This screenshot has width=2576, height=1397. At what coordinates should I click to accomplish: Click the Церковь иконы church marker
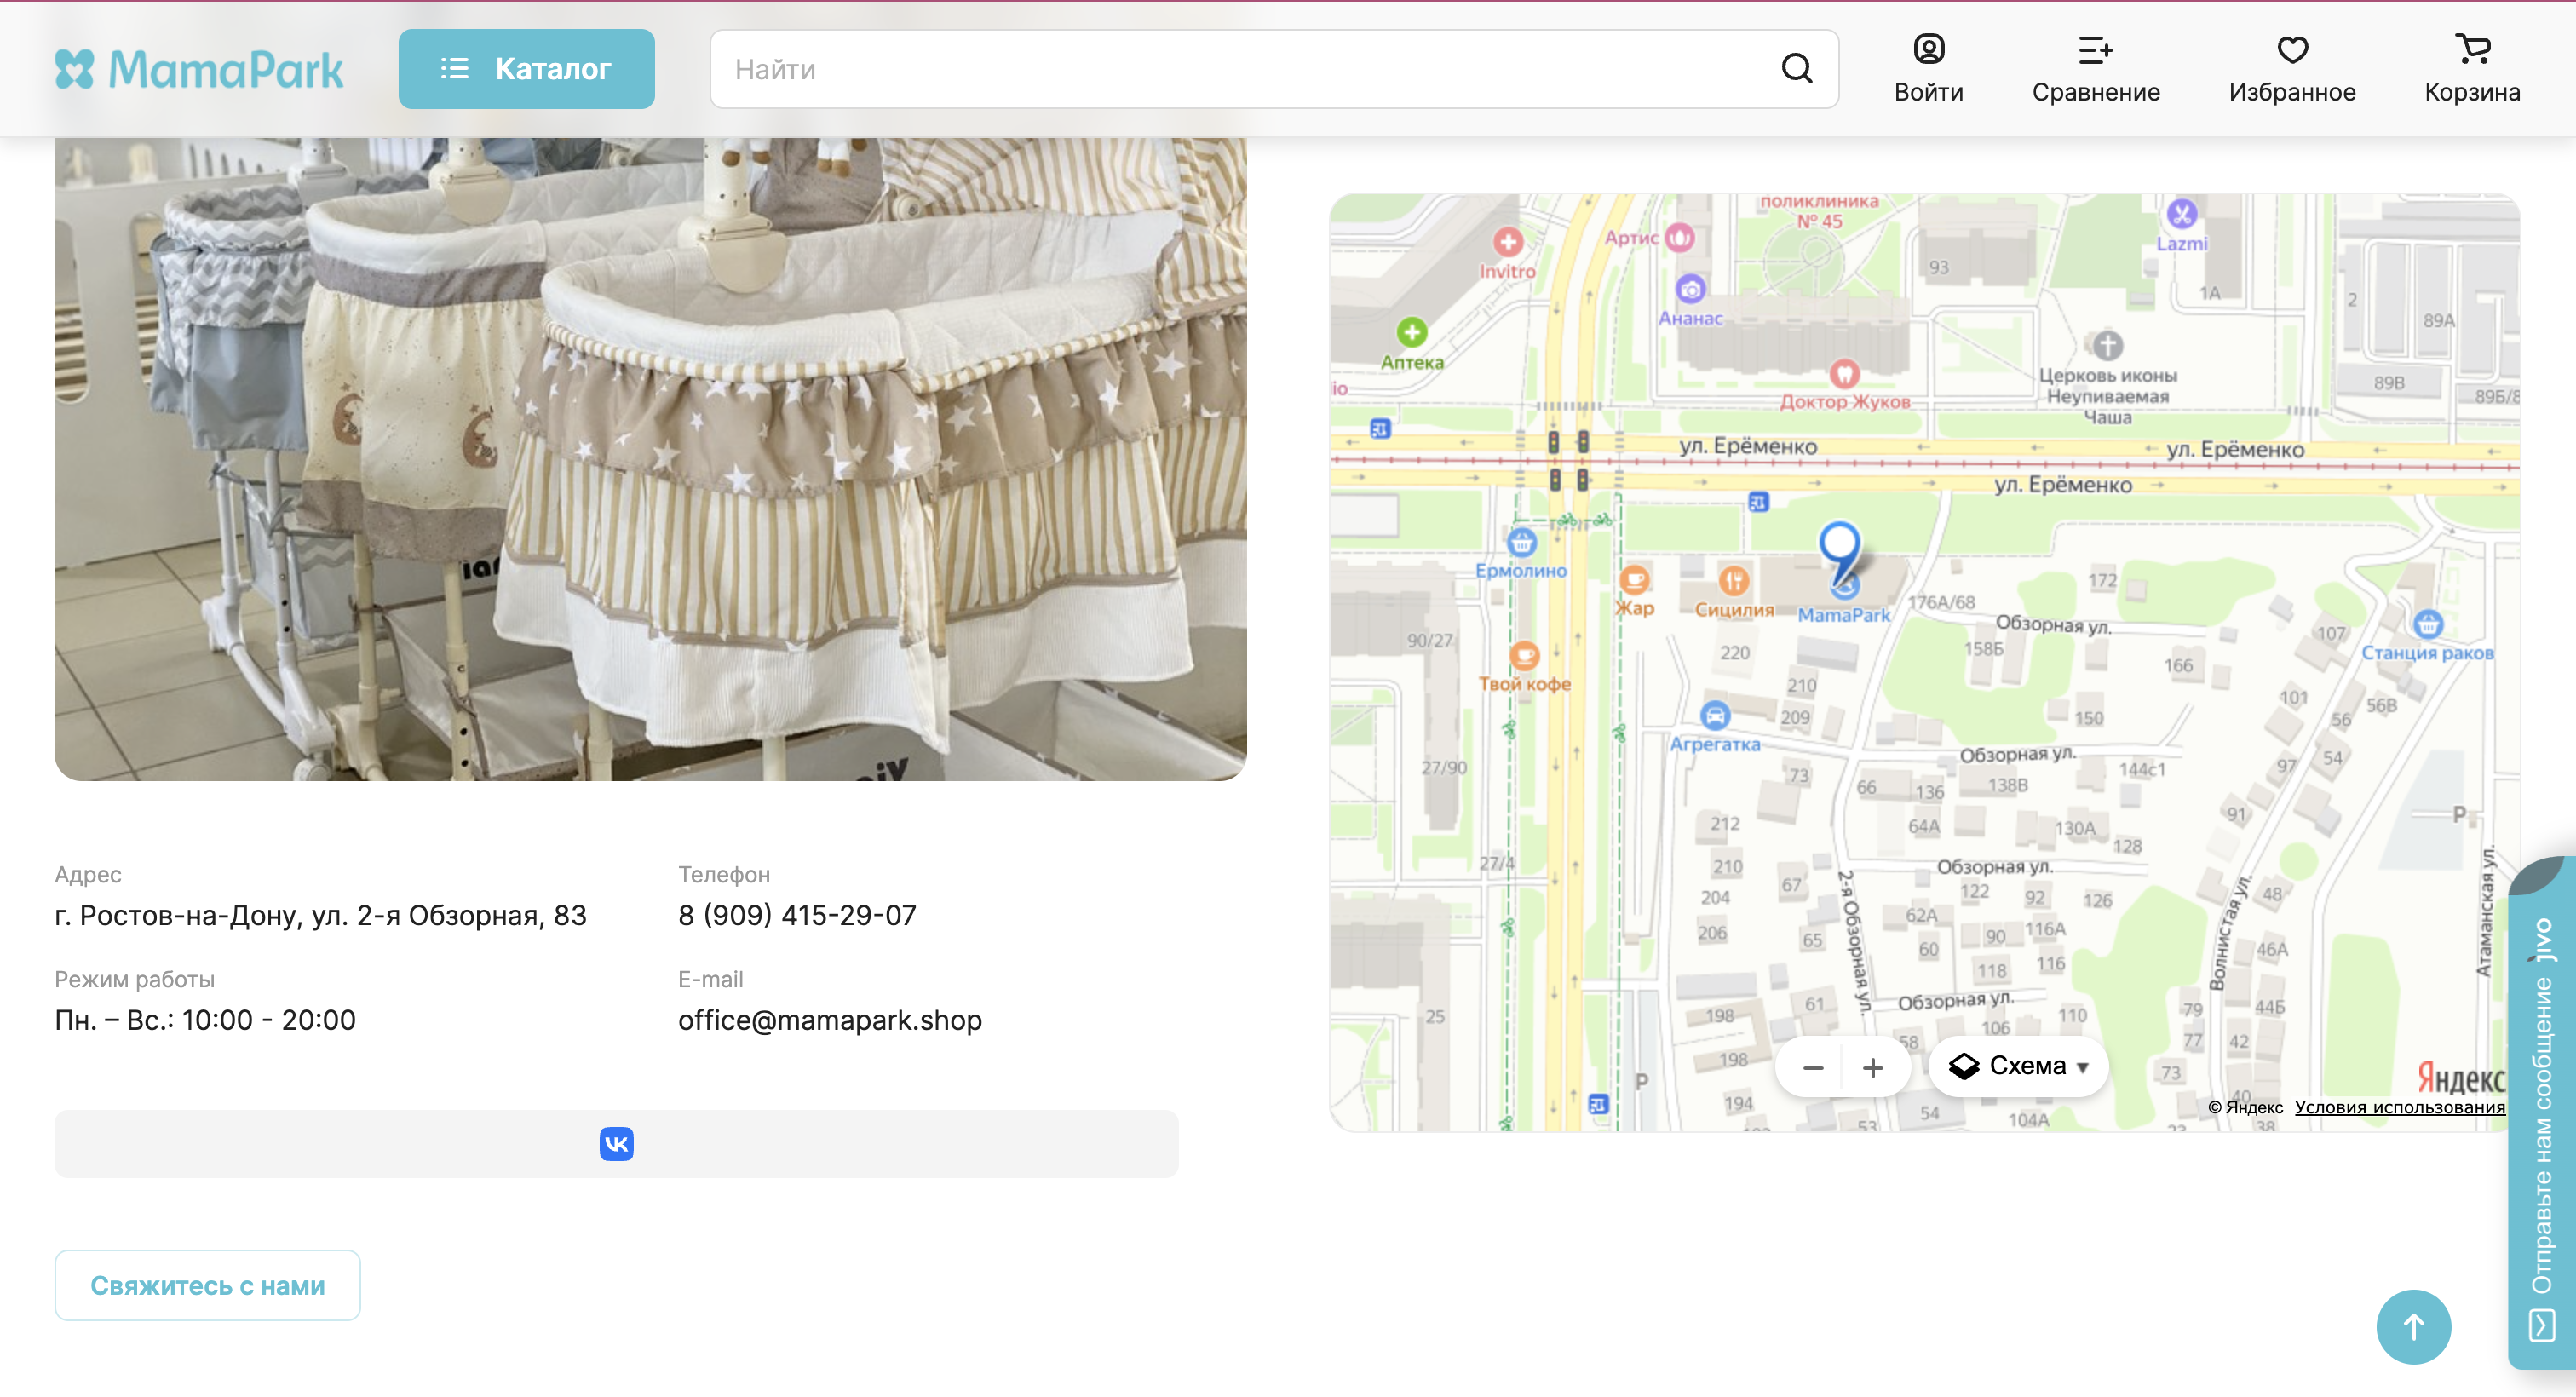2108,345
